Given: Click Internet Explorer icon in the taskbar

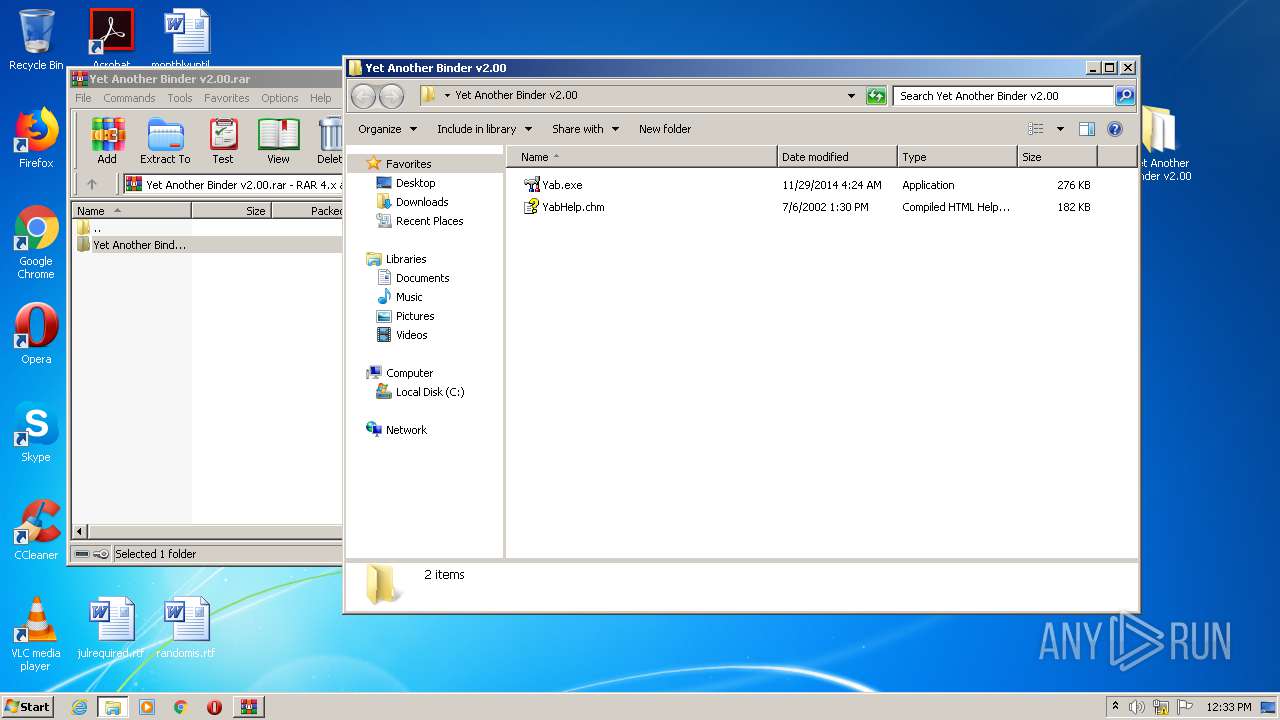Looking at the screenshot, I should tap(79, 707).
